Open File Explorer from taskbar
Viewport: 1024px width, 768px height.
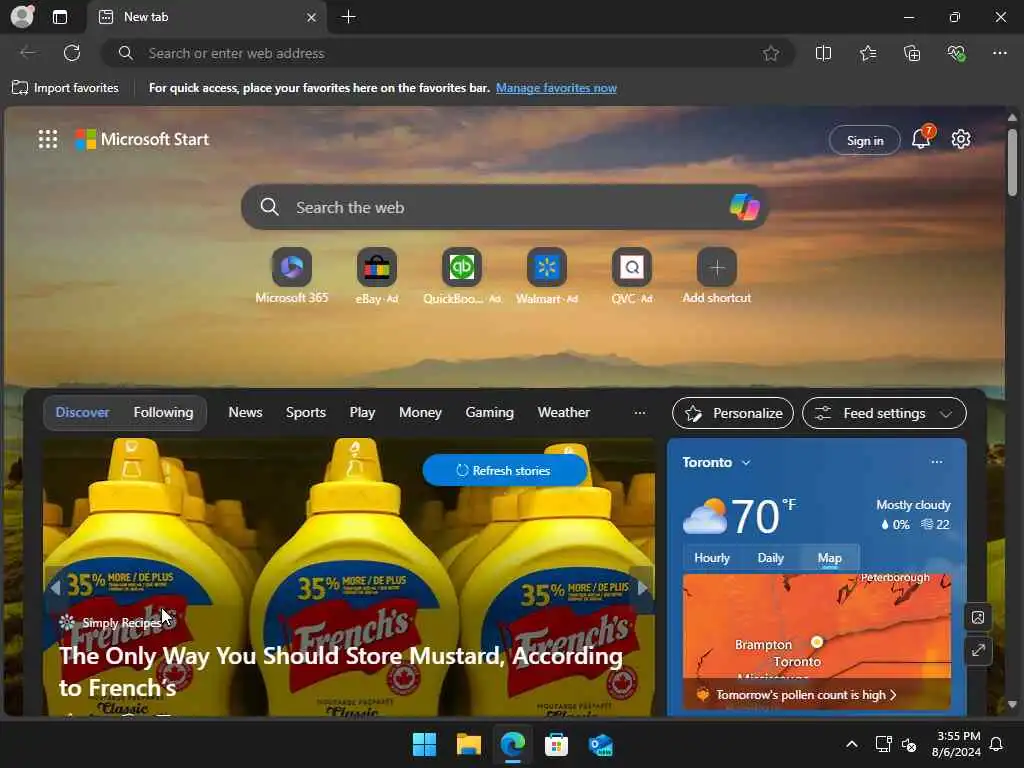[468, 744]
